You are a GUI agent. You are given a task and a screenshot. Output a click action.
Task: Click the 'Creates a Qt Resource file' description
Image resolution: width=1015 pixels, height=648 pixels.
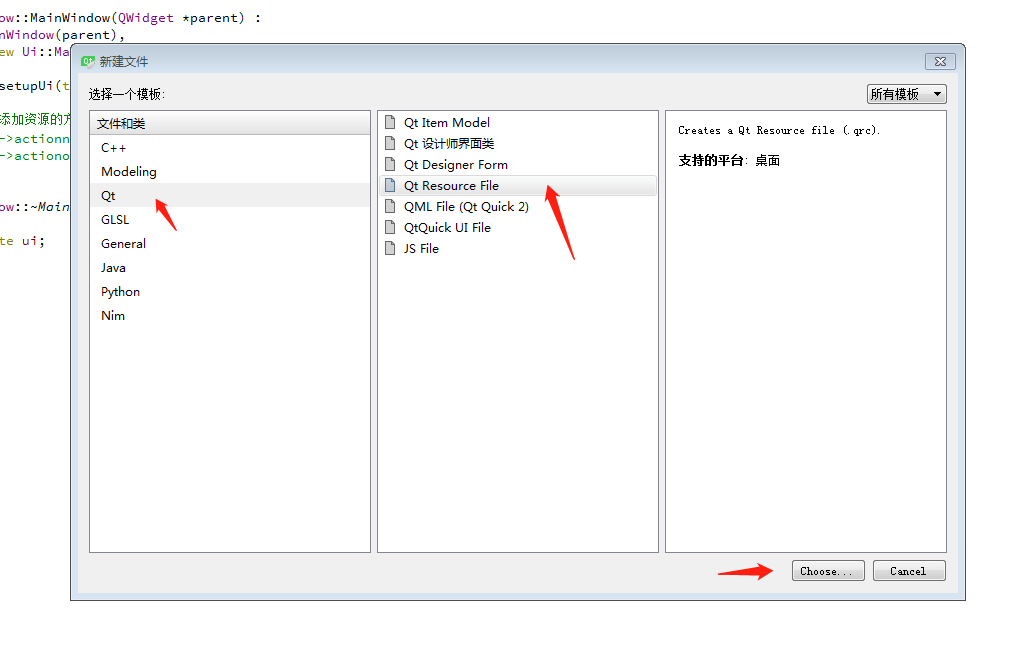779,130
